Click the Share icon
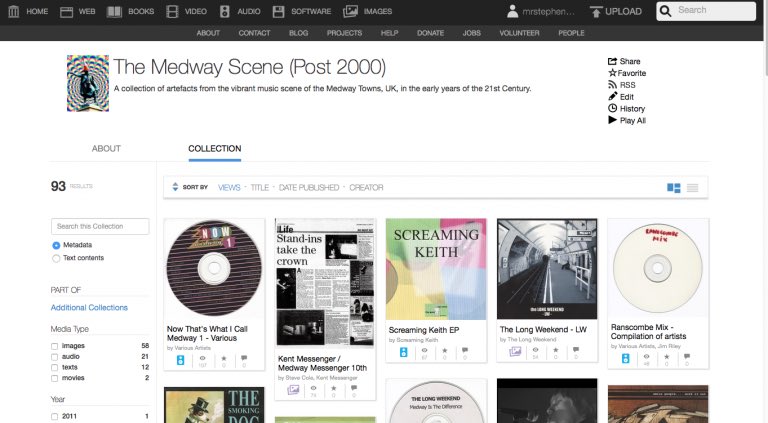The width and height of the screenshot is (768, 423). point(612,61)
